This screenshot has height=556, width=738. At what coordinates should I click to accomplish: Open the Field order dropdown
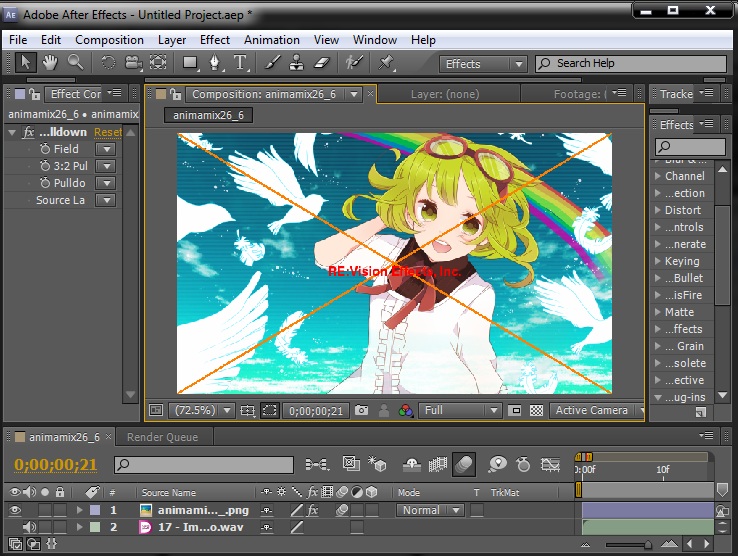point(106,149)
